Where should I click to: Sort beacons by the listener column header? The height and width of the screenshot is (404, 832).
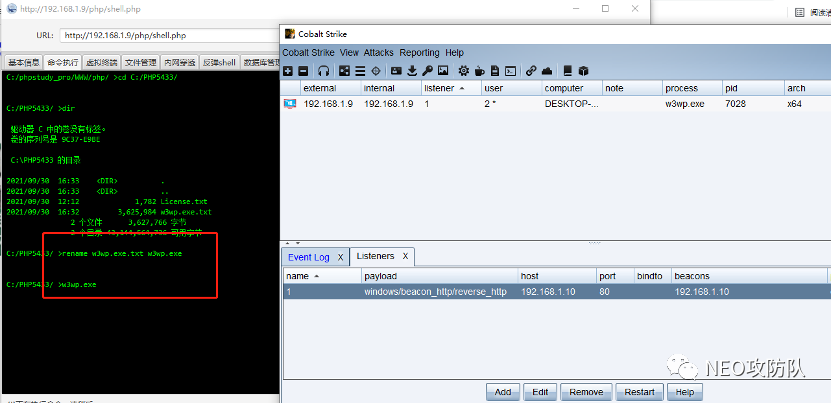438,88
